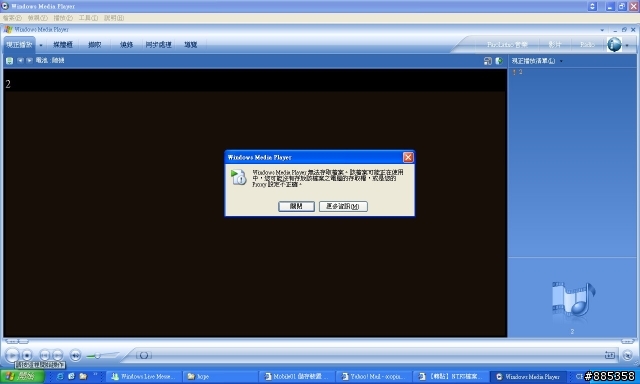Open the 媒體櫃 library tab
The height and width of the screenshot is (384, 640).
coord(63,45)
